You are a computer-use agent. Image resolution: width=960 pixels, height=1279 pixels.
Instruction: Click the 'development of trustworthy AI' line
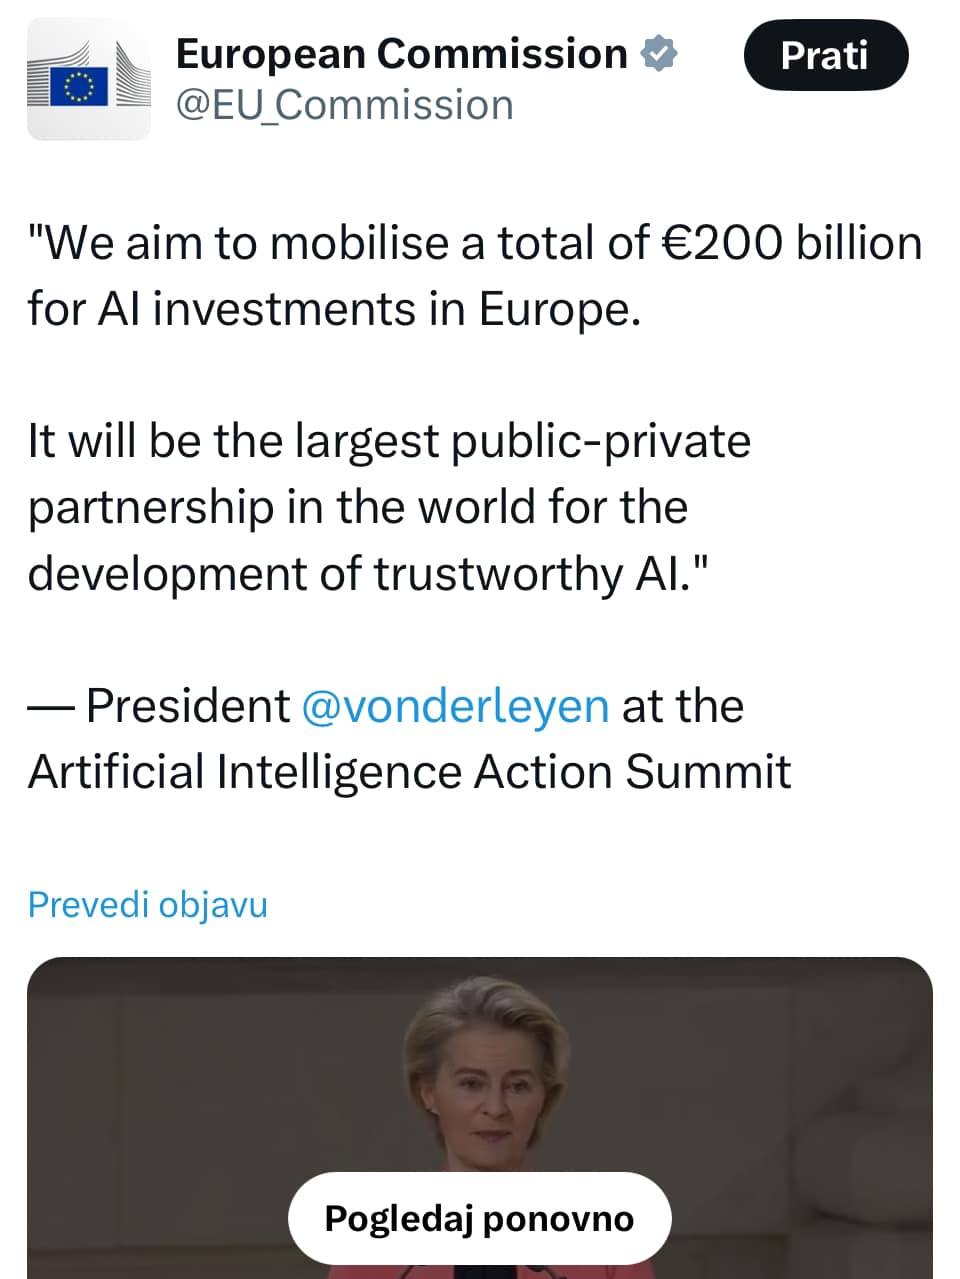pyautogui.click(x=368, y=574)
